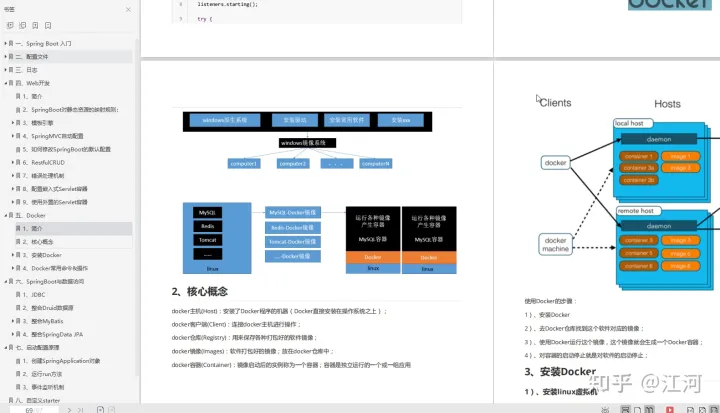
Task: Open bookmark 4、整合SpringData JPA
Action: tap(54, 334)
